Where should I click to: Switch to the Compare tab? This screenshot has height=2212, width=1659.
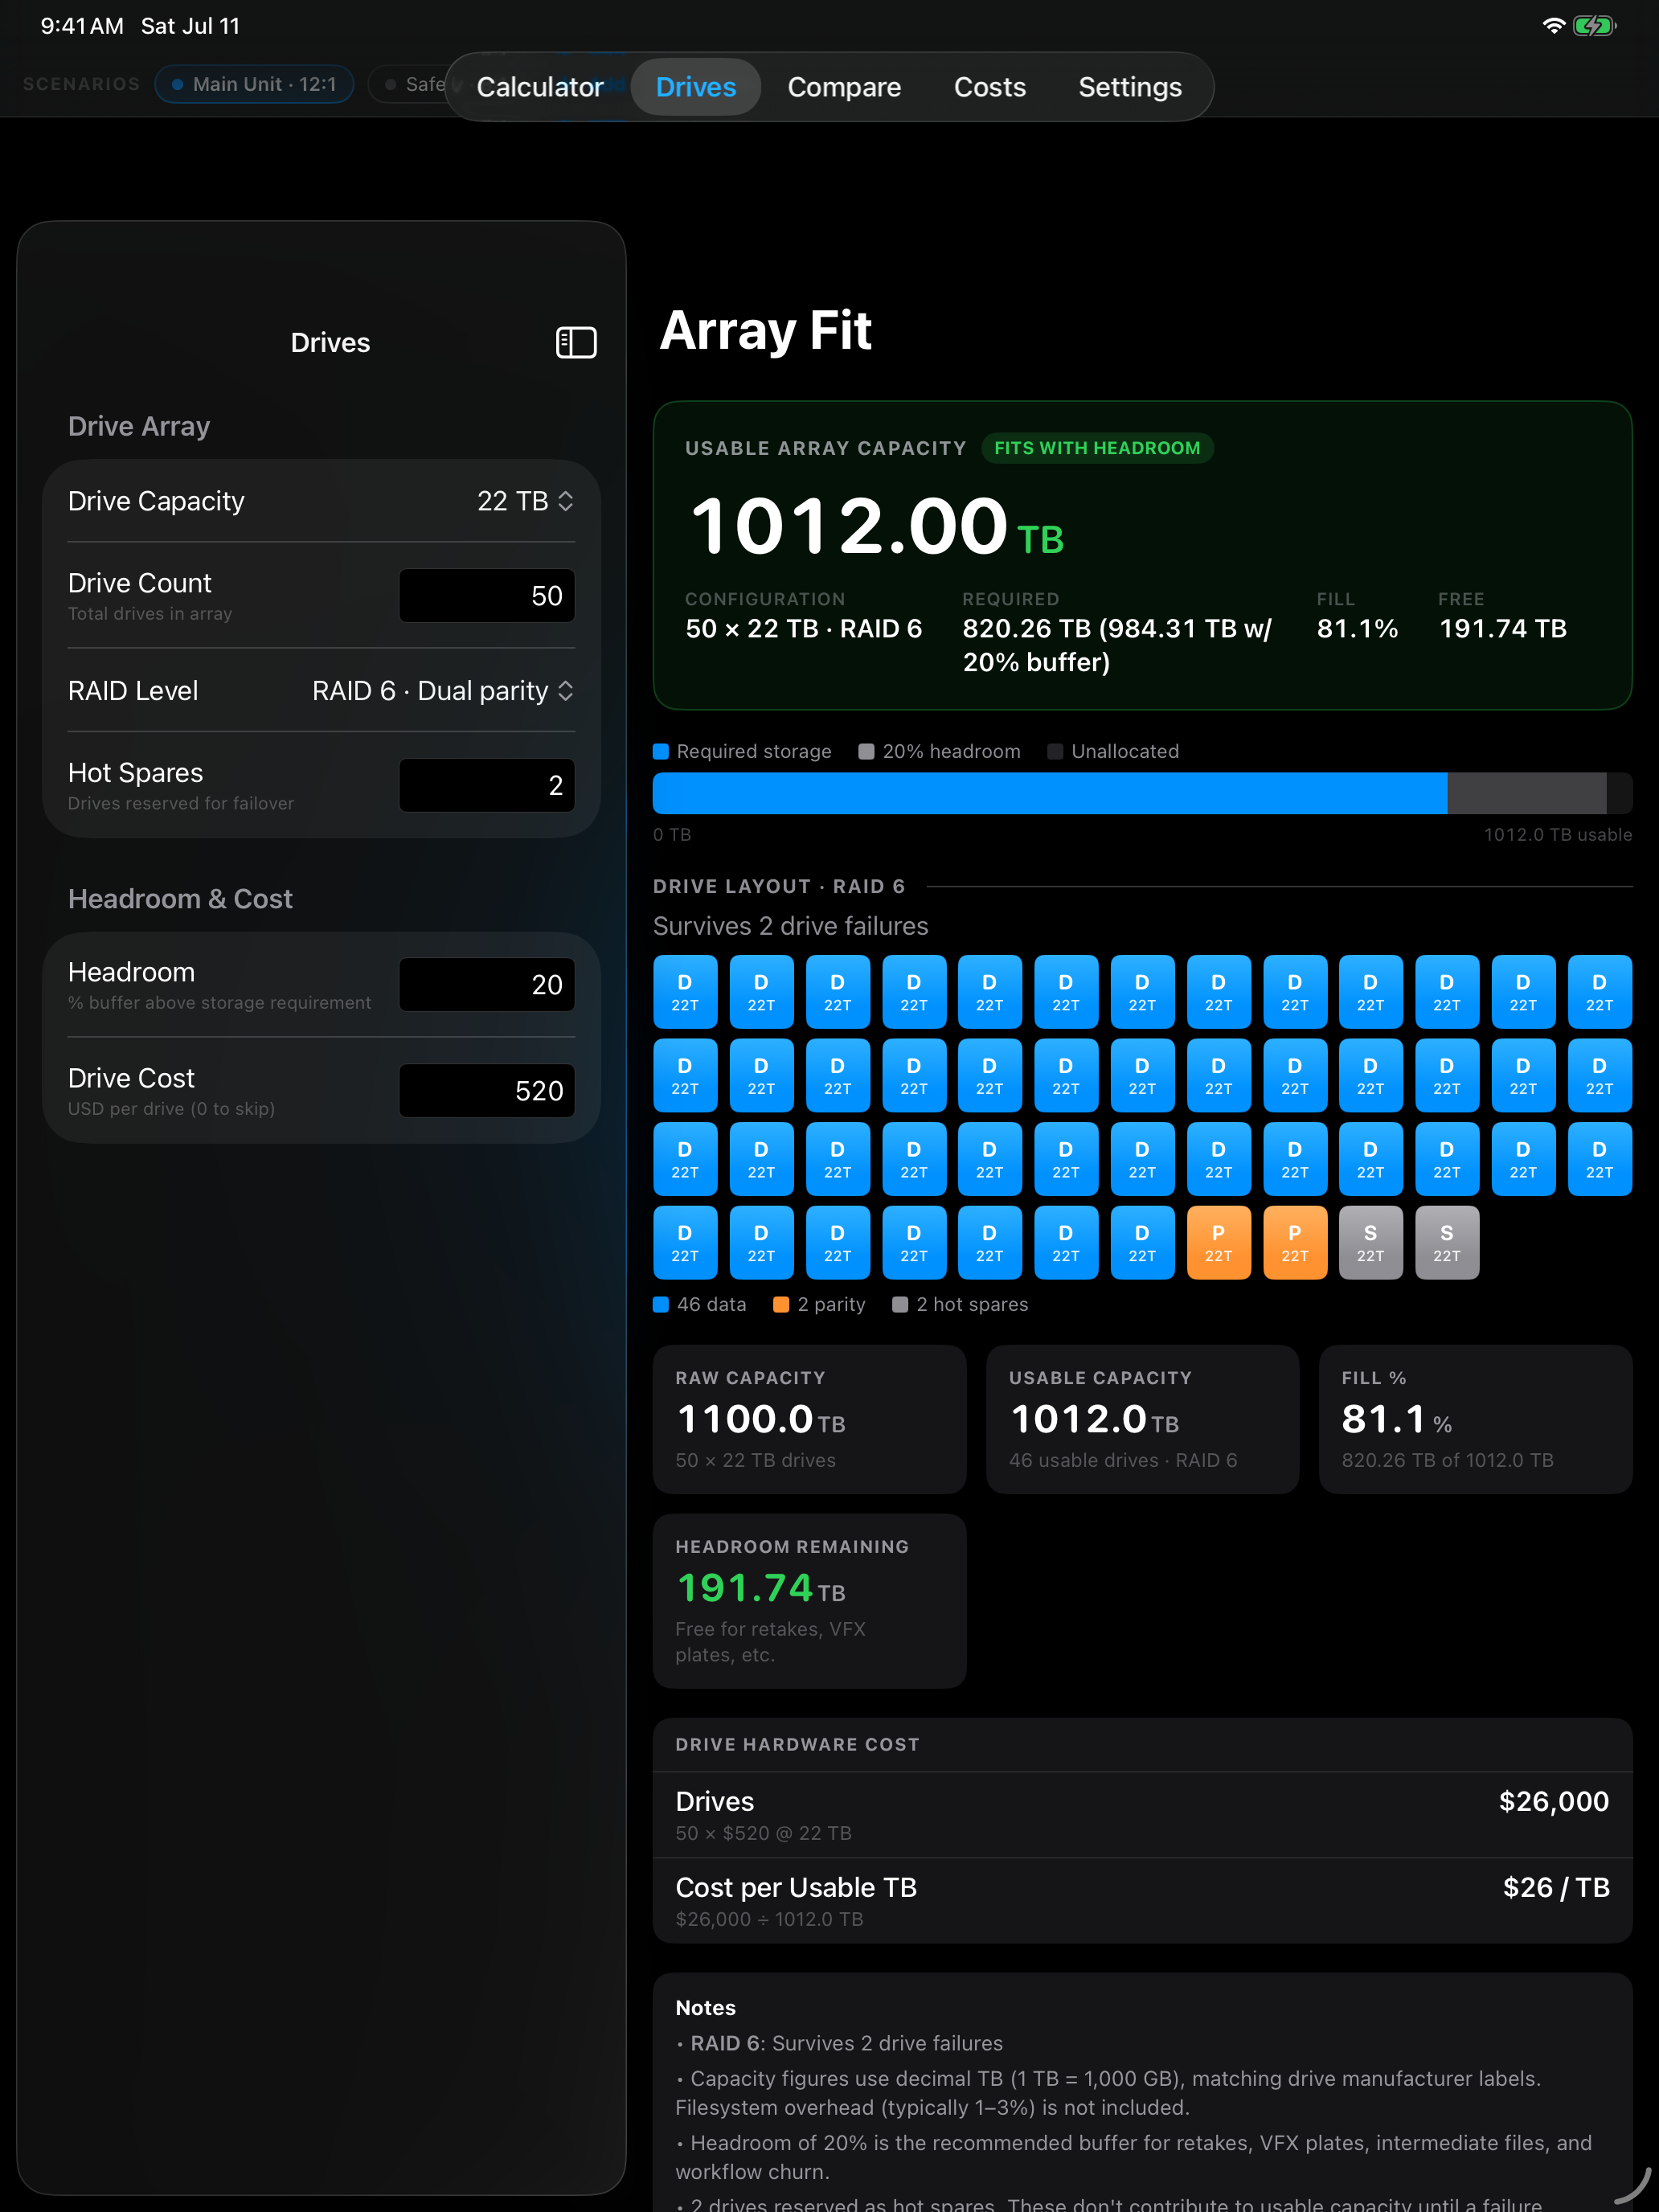pos(844,87)
